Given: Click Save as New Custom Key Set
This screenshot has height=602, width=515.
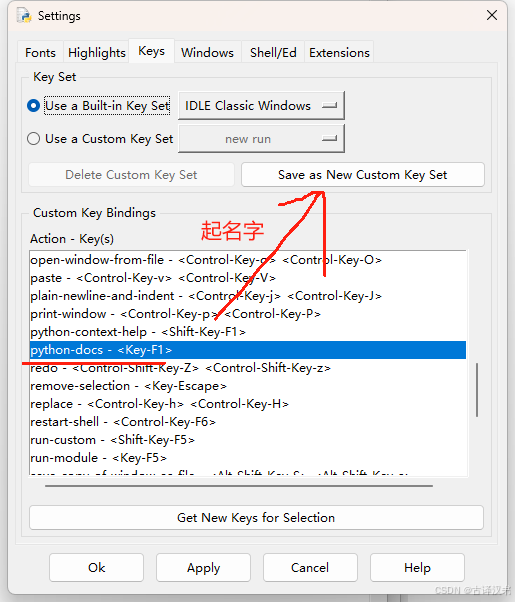Looking at the screenshot, I should click(363, 175).
